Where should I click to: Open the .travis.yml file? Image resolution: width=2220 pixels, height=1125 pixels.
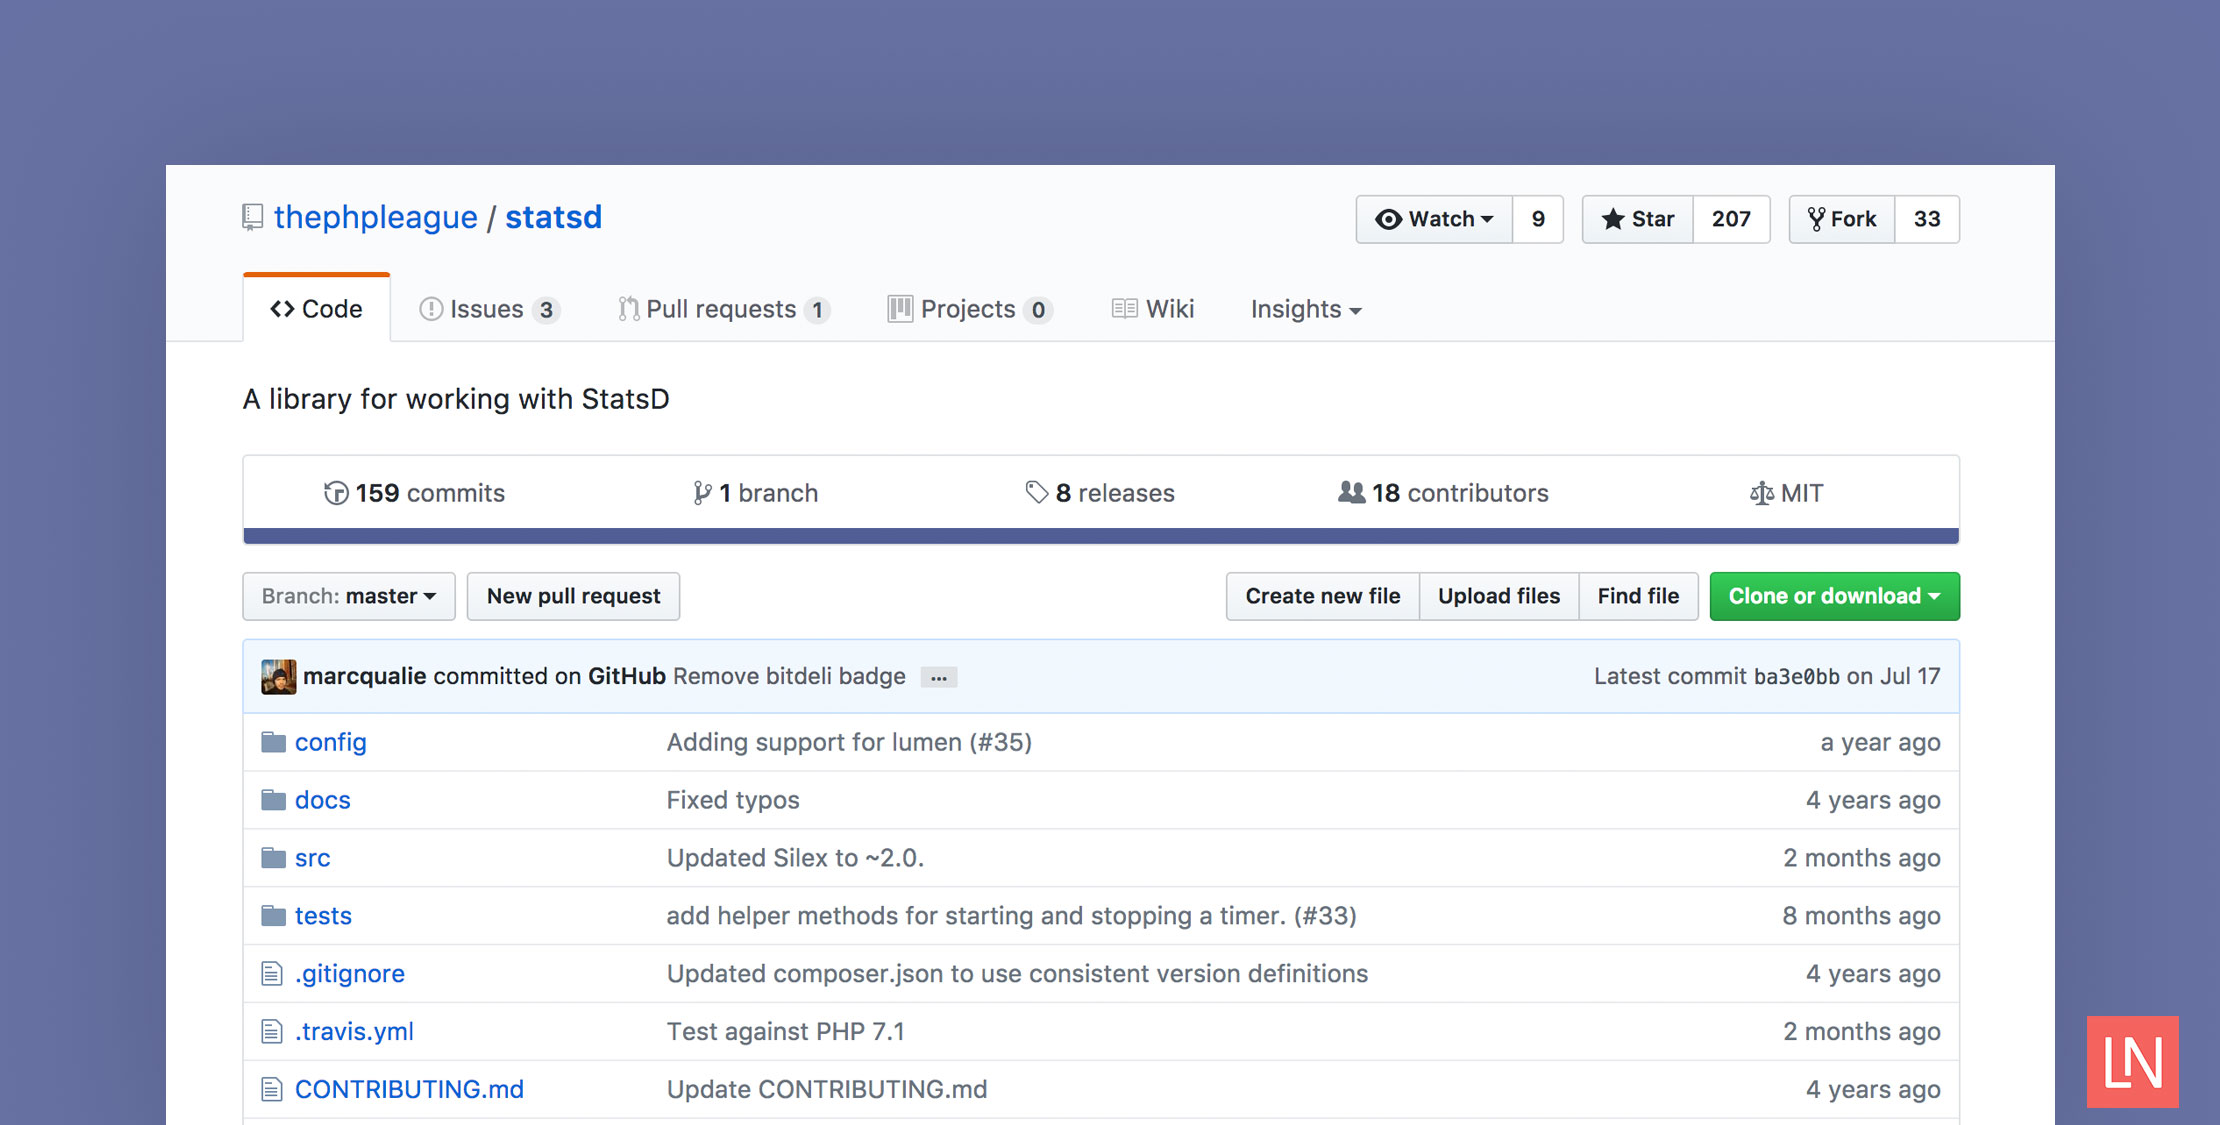(354, 1031)
